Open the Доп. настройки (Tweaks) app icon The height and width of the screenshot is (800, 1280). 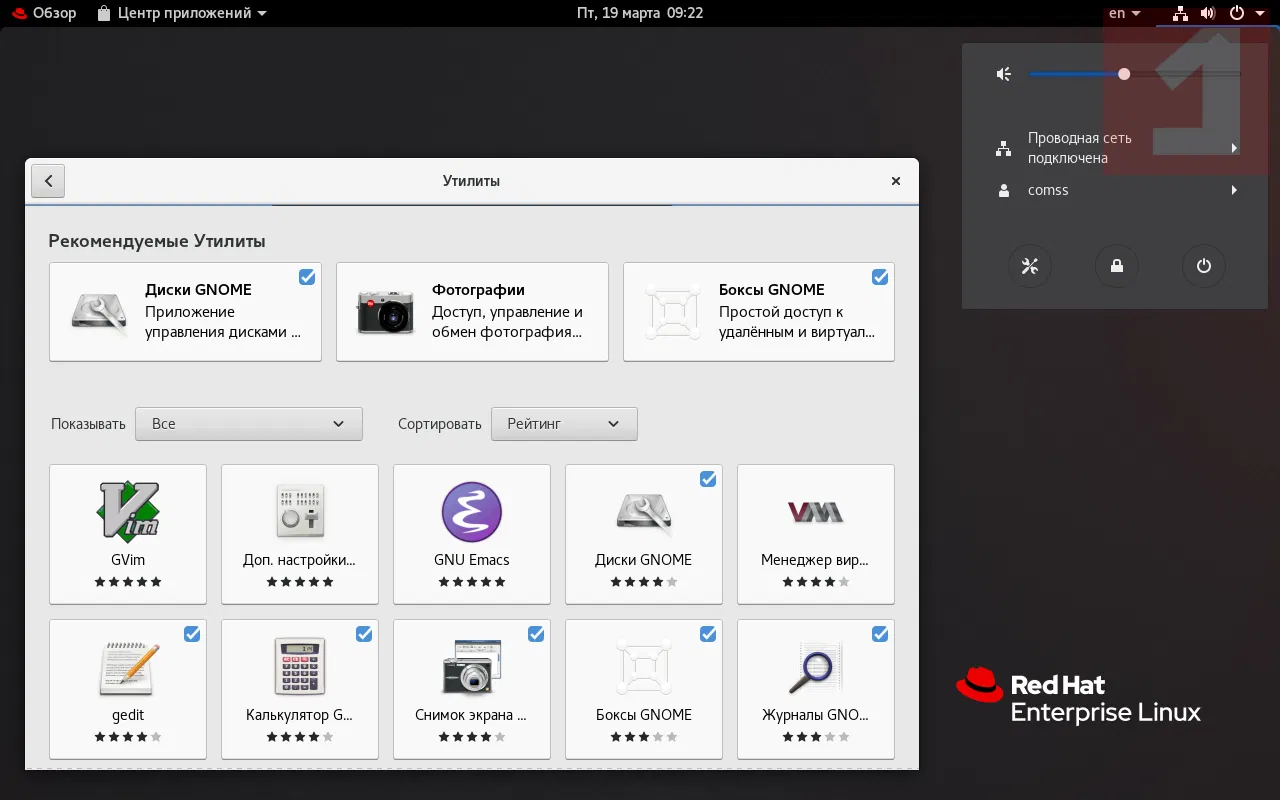[x=300, y=512]
